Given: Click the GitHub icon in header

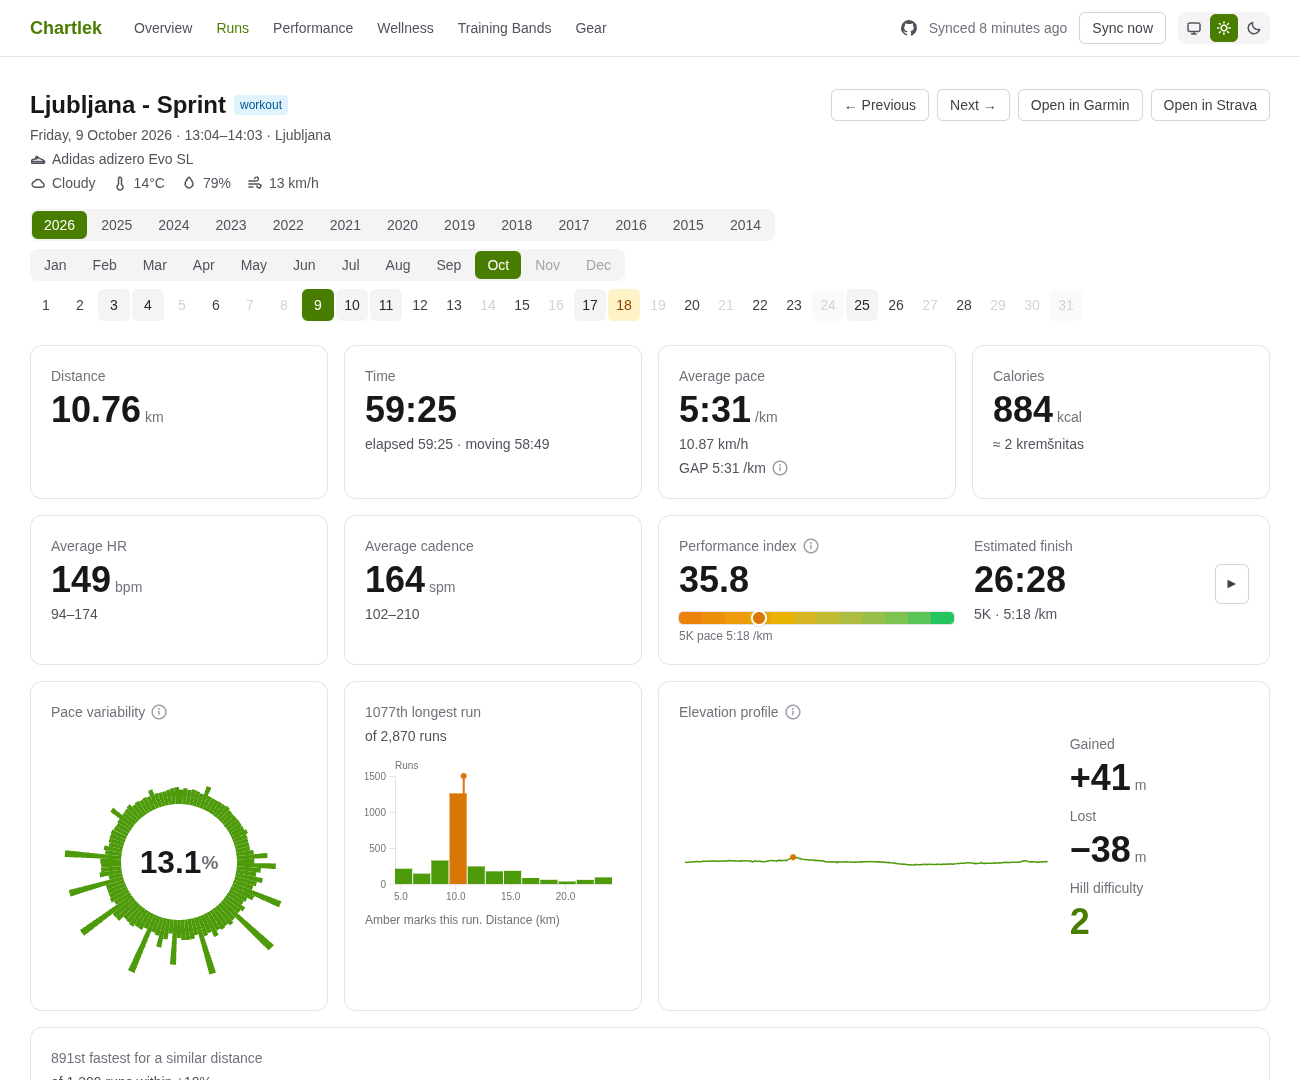Looking at the screenshot, I should coord(909,28).
